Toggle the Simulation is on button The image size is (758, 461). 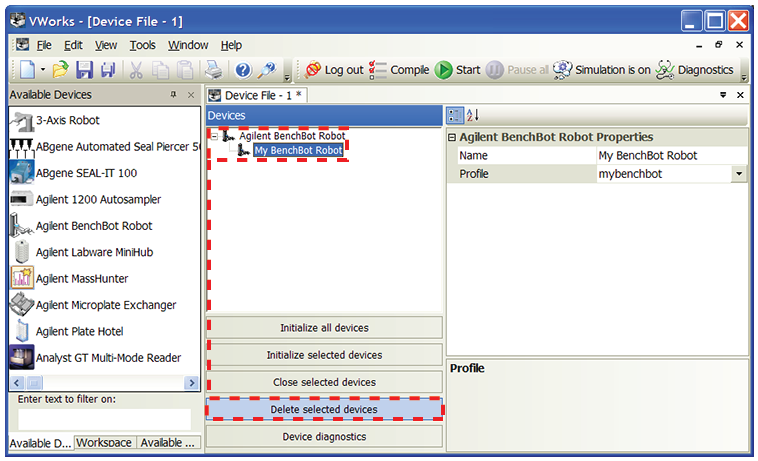point(601,70)
